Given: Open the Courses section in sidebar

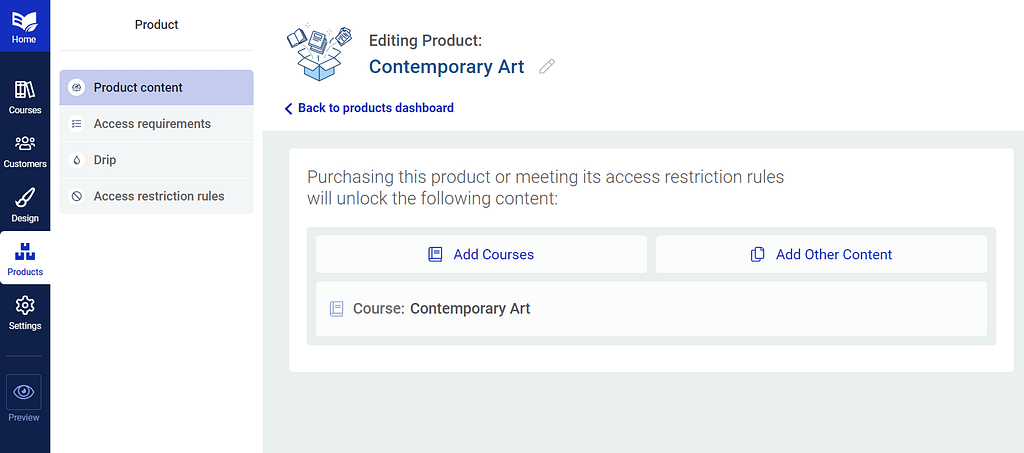Looking at the screenshot, I should pos(25,97).
